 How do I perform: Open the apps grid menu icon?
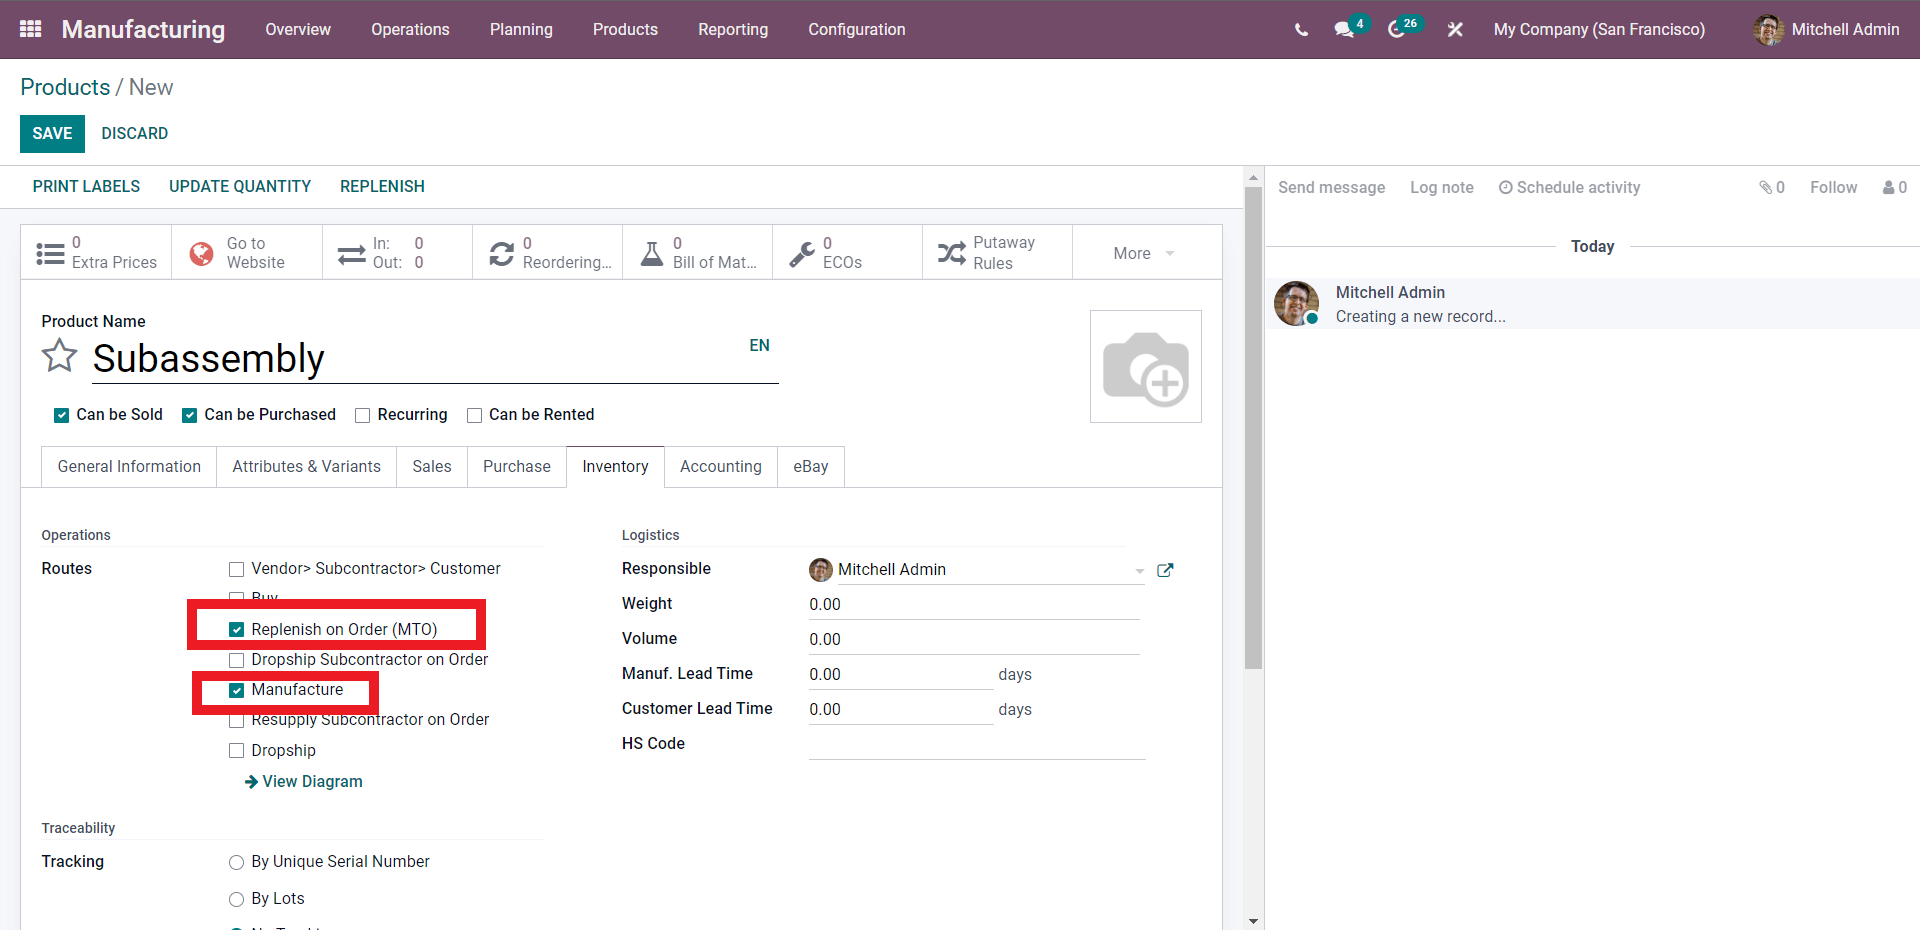pyautogui.click(x=30, y=29)
